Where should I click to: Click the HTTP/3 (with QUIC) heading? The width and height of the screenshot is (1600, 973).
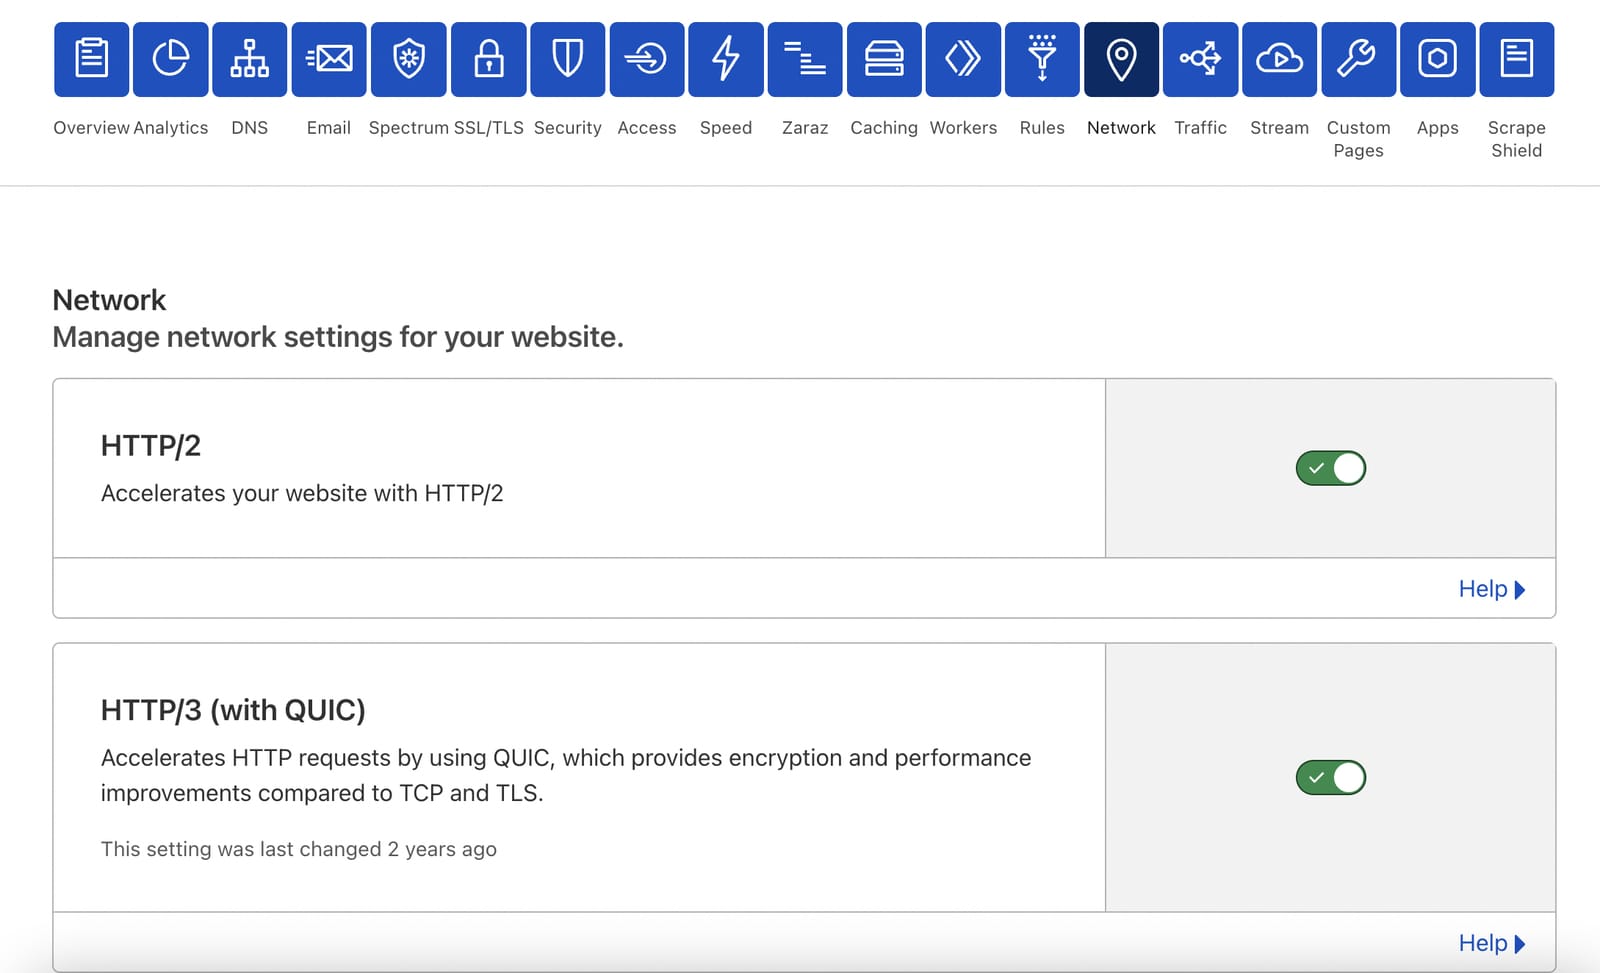coord(233,710)
